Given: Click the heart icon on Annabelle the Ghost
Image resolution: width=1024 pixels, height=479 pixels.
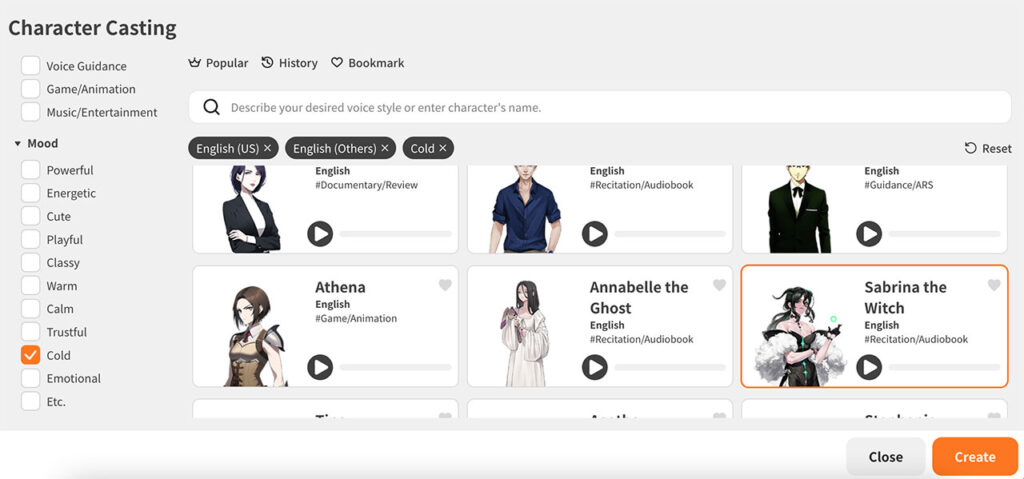Looking at the screenshot, I should pyautogui.click(x=719, y=285).
